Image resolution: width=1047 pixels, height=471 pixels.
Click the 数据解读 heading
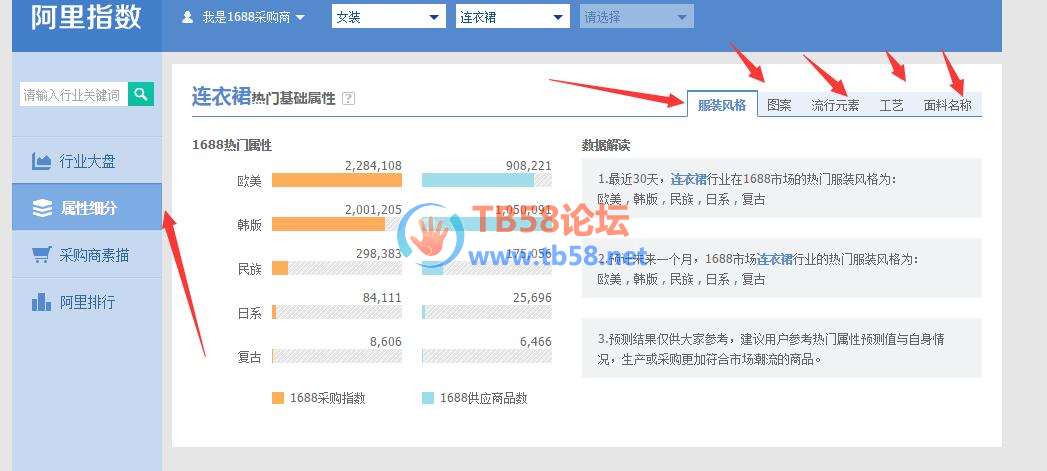606,146
